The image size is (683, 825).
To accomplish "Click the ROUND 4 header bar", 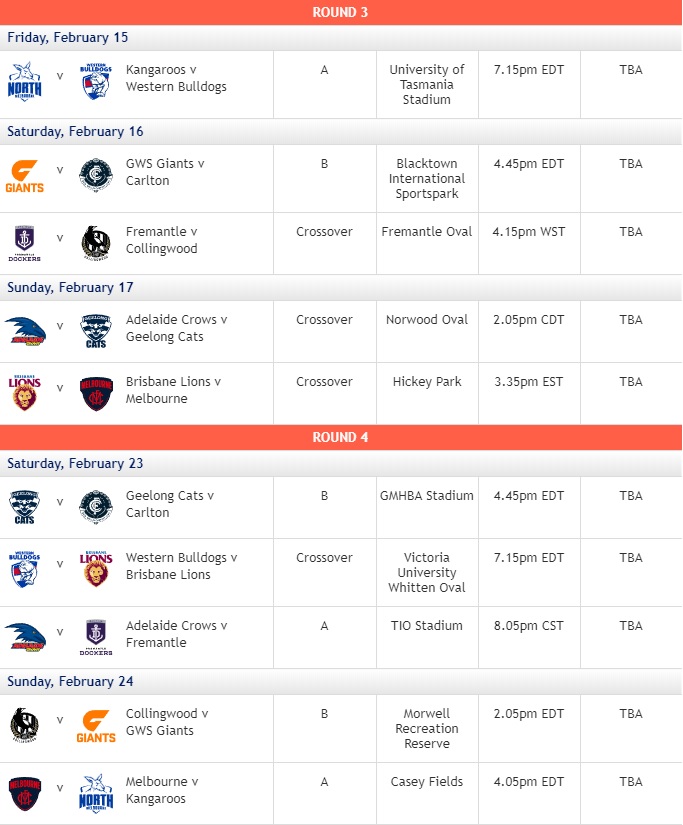I will (341, 437).
